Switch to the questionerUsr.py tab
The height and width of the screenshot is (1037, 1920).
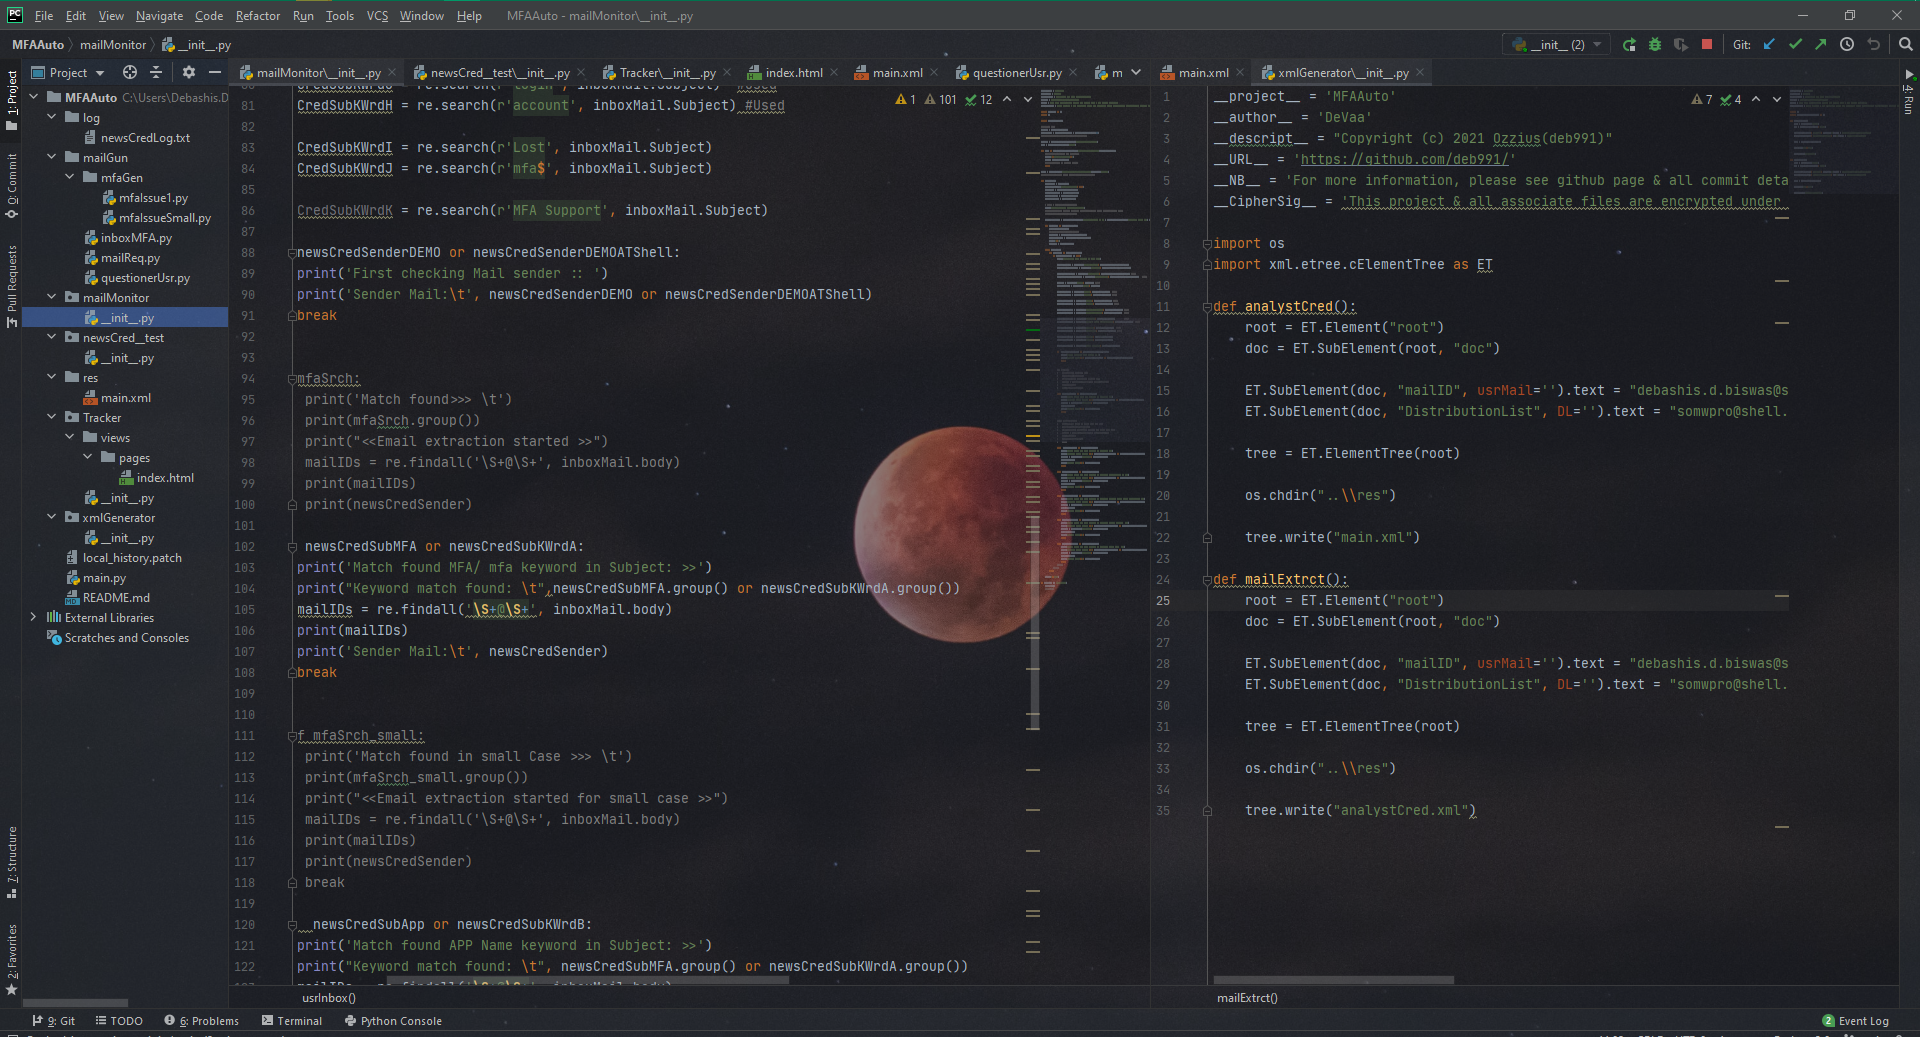1016,72
